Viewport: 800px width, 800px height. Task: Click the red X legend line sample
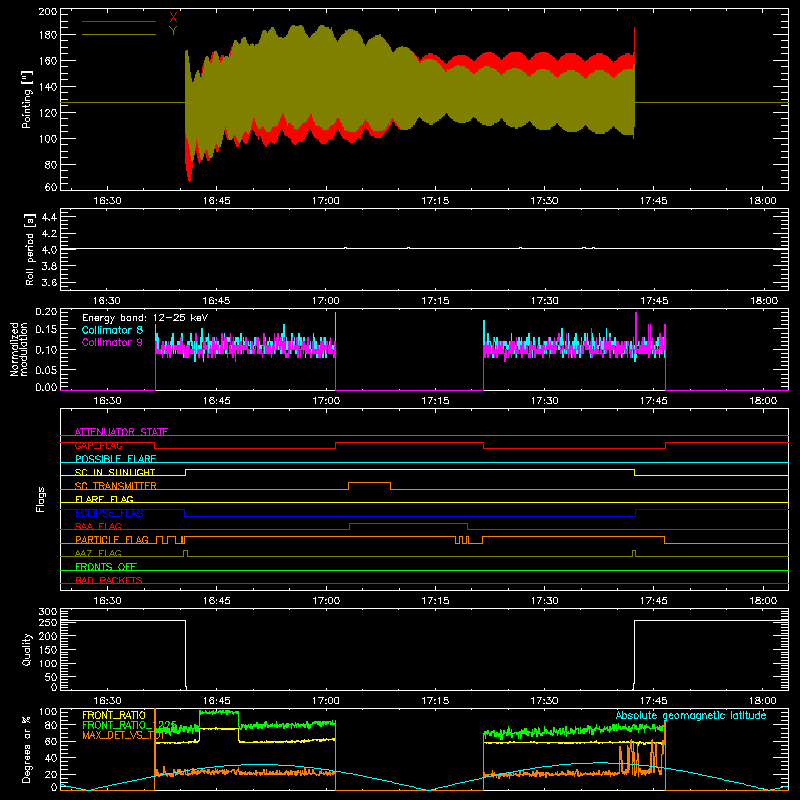tap(119, 21)
